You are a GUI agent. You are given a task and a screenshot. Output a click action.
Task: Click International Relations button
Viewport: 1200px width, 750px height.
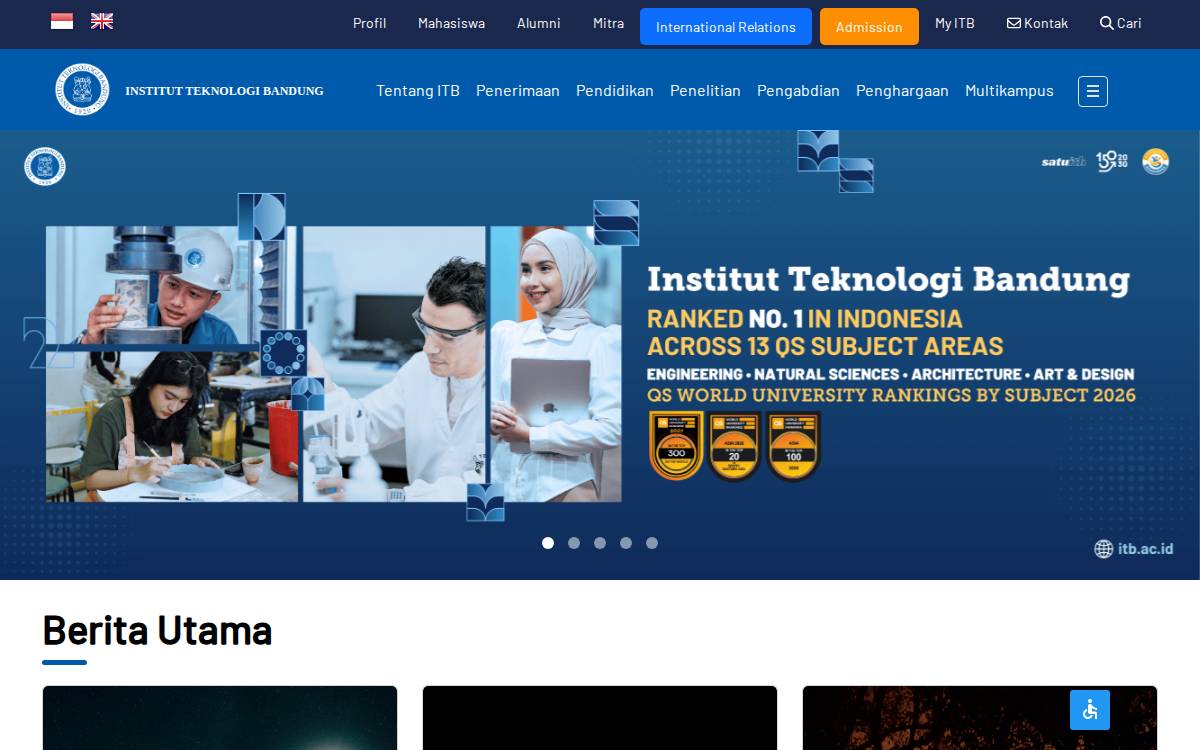point(726,27)
